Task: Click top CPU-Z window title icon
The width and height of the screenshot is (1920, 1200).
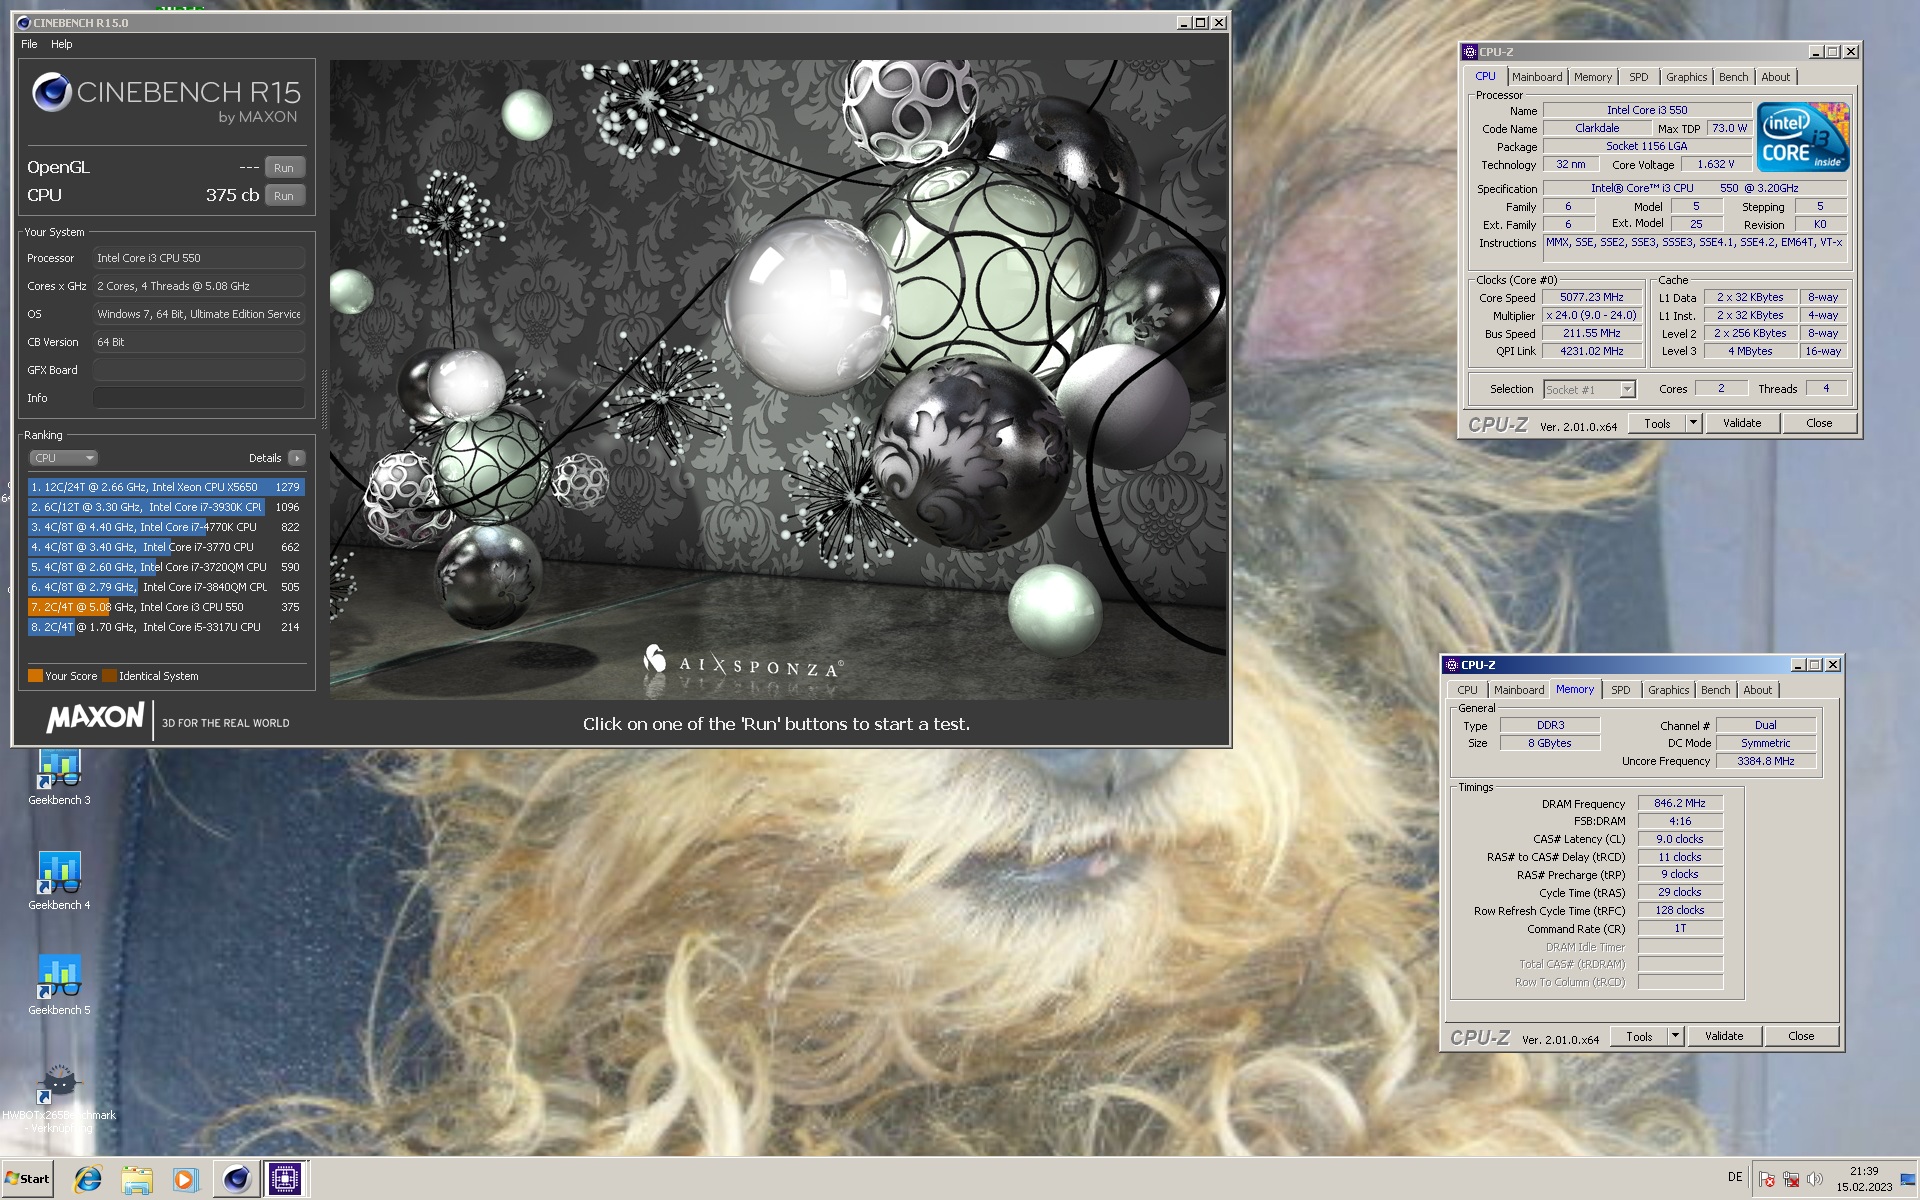Action: 1470,52
